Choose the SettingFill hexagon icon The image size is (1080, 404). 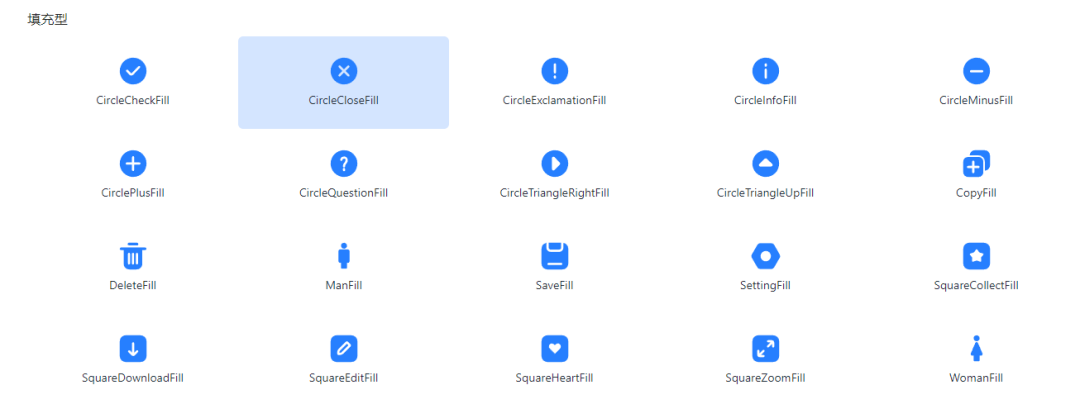765,256
